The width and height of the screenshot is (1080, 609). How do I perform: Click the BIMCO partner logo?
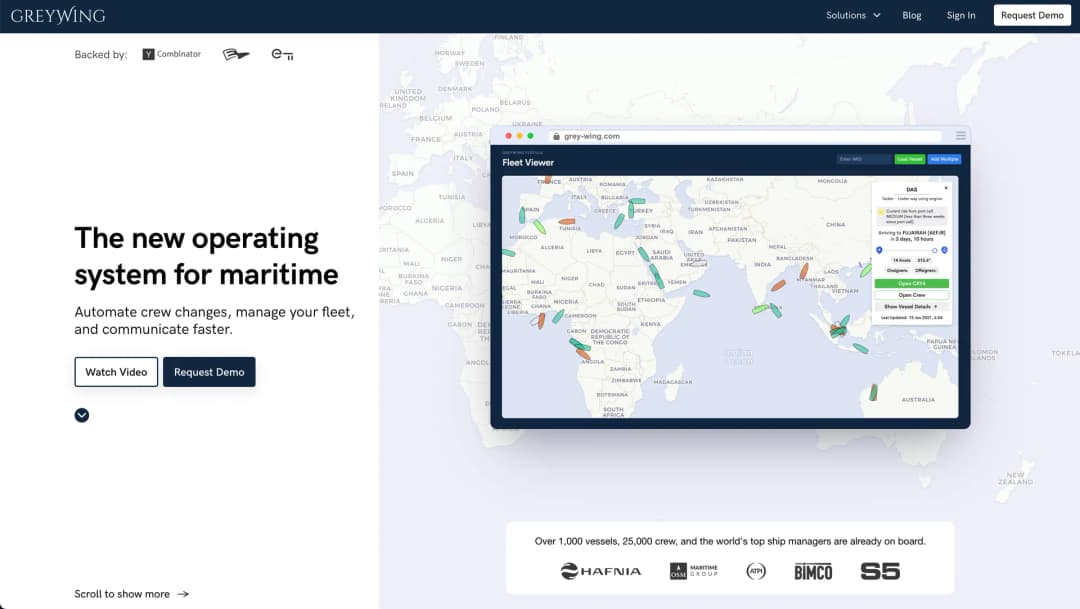[x=813, y=571]
